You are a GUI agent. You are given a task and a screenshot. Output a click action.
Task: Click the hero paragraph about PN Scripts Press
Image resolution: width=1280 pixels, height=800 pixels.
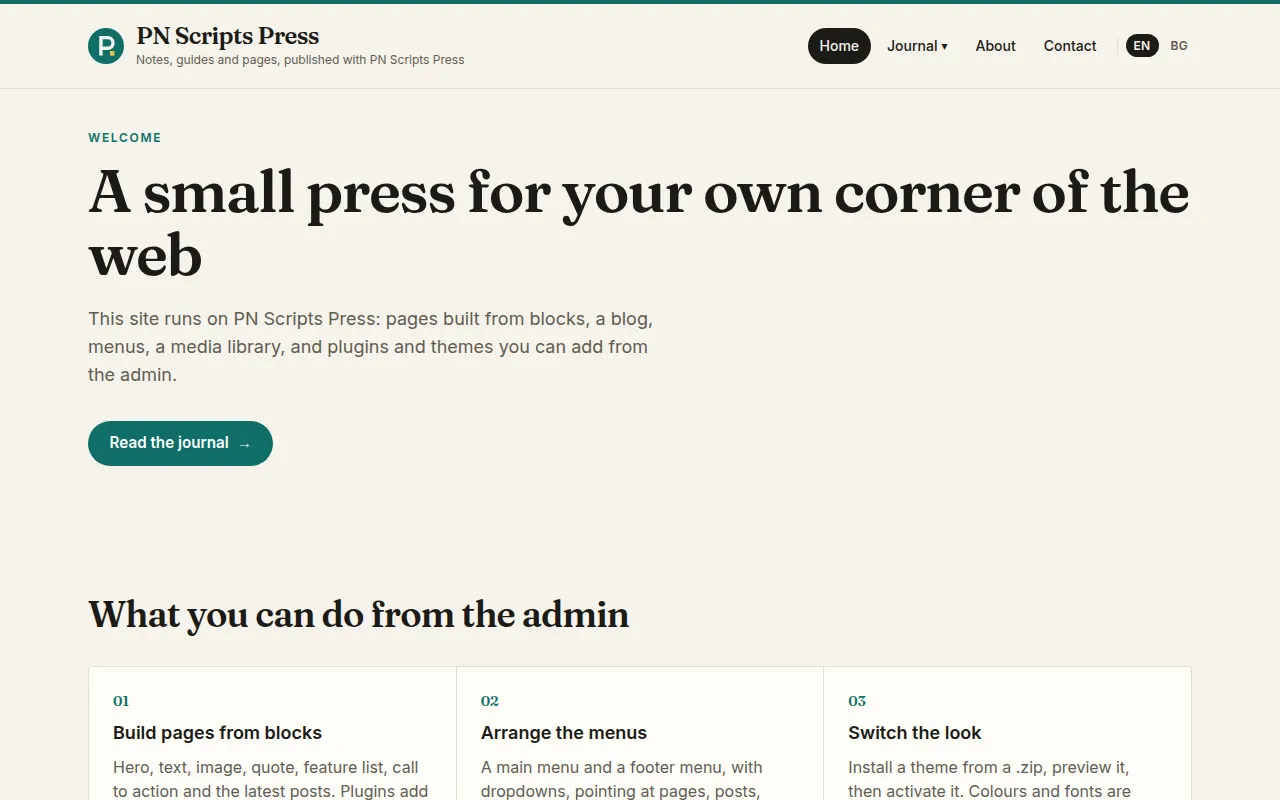pyautogui.click(x=370, y=347)
